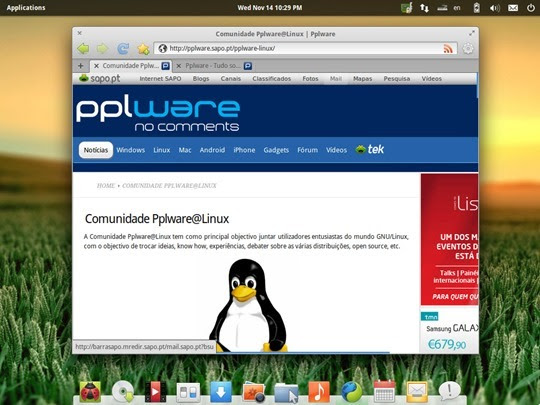Close the Pplware - Tudo so... tab
The width and height of the screenshot is (540, 405).
(x=179, y=65)
